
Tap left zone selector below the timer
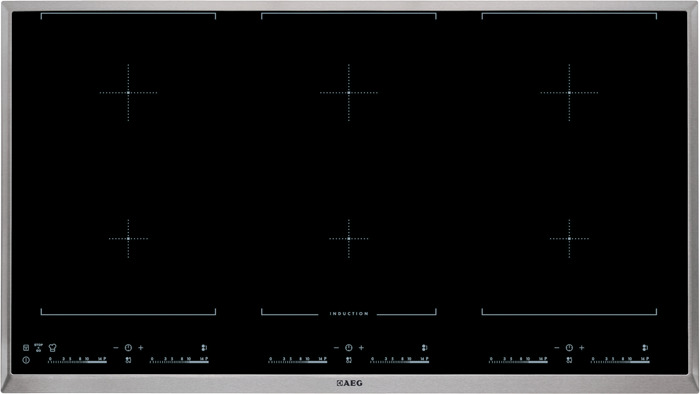coord(128,360)
